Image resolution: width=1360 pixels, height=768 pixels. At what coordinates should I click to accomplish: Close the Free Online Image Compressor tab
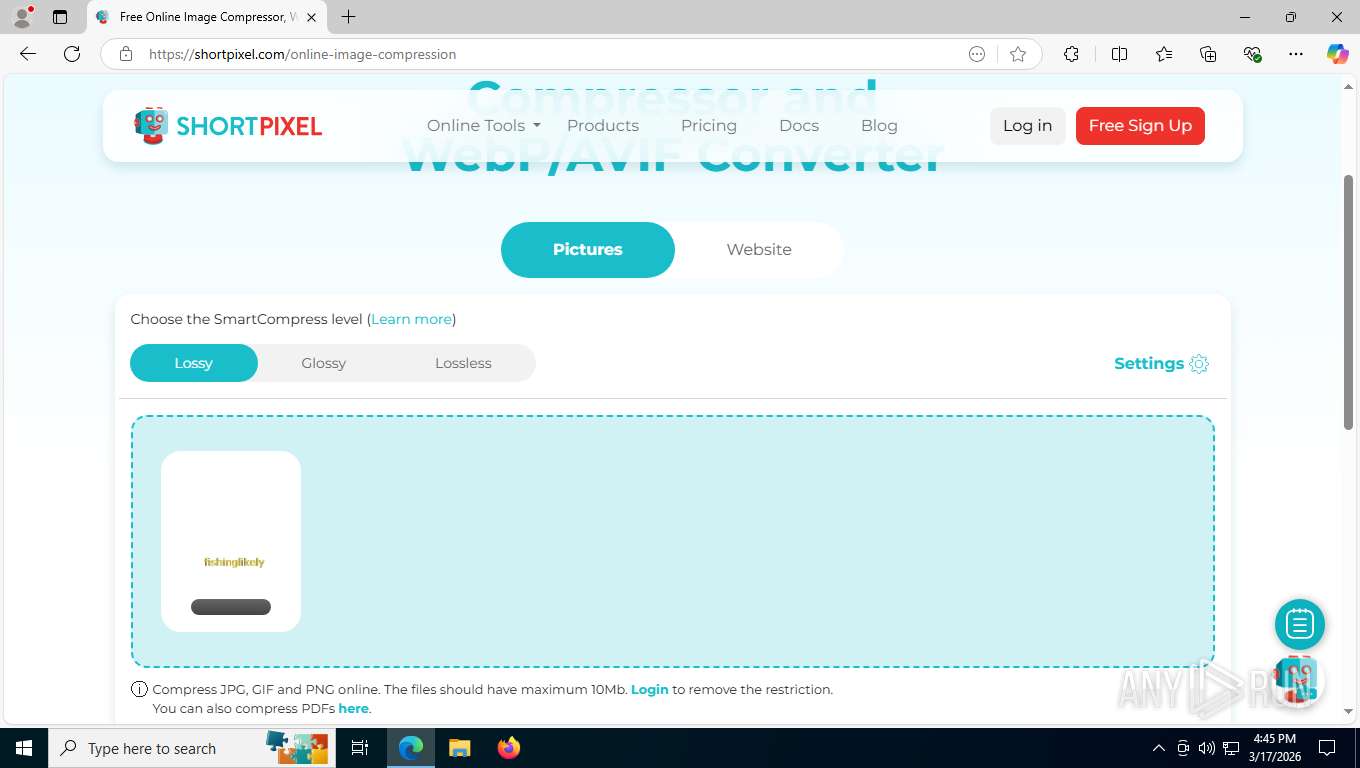(x=312, y=17)
